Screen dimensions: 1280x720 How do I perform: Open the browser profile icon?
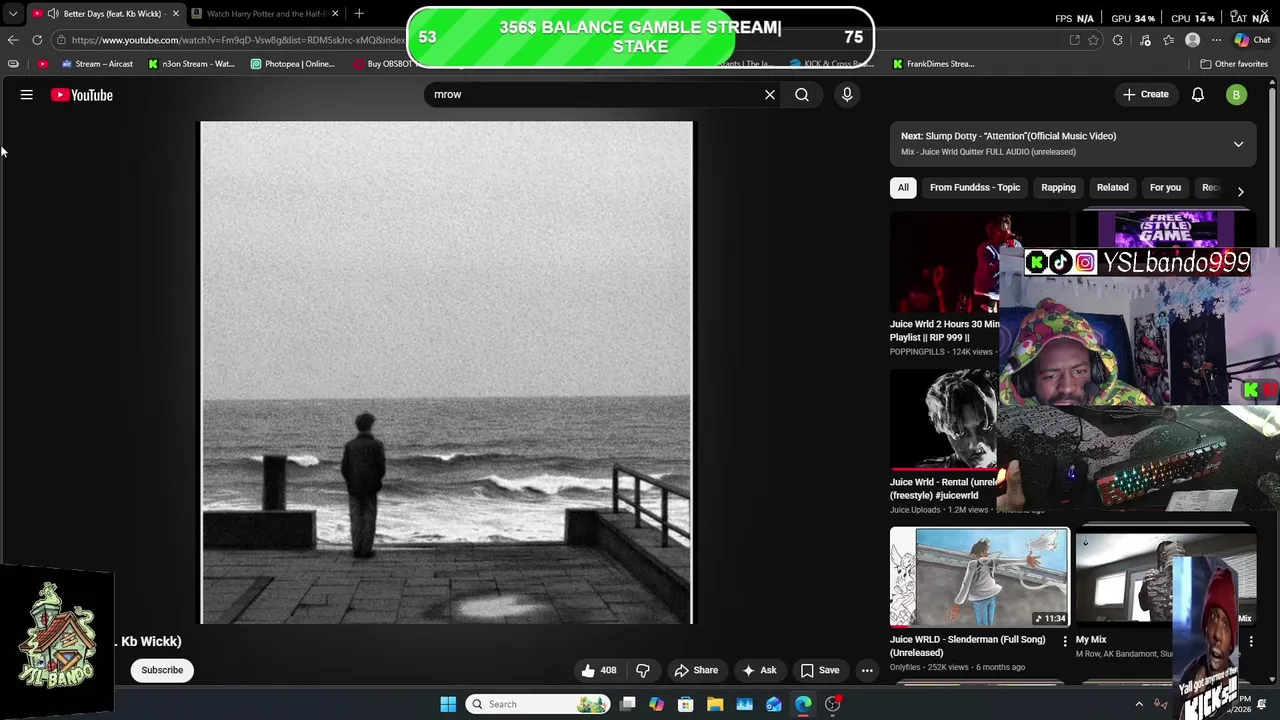coord(1192,40)
